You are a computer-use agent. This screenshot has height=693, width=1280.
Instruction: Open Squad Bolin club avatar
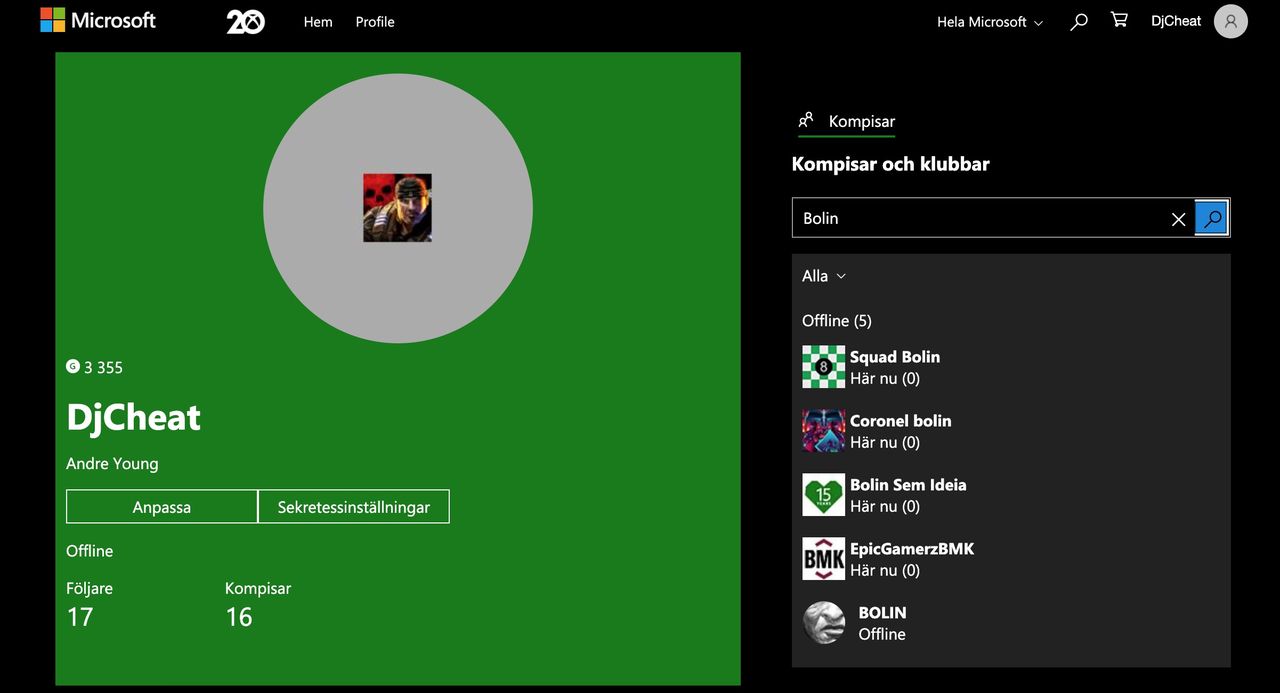point(823,367)
